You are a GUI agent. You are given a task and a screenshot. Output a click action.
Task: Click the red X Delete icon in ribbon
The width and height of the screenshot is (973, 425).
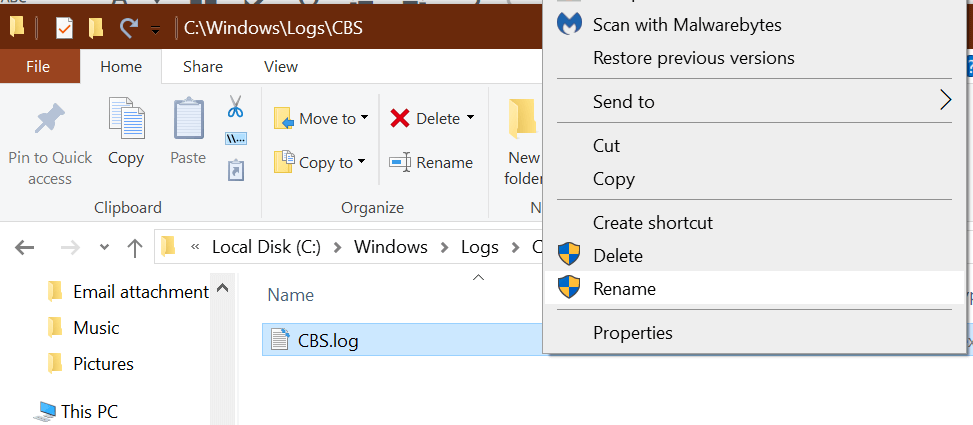tap(400, 118)
